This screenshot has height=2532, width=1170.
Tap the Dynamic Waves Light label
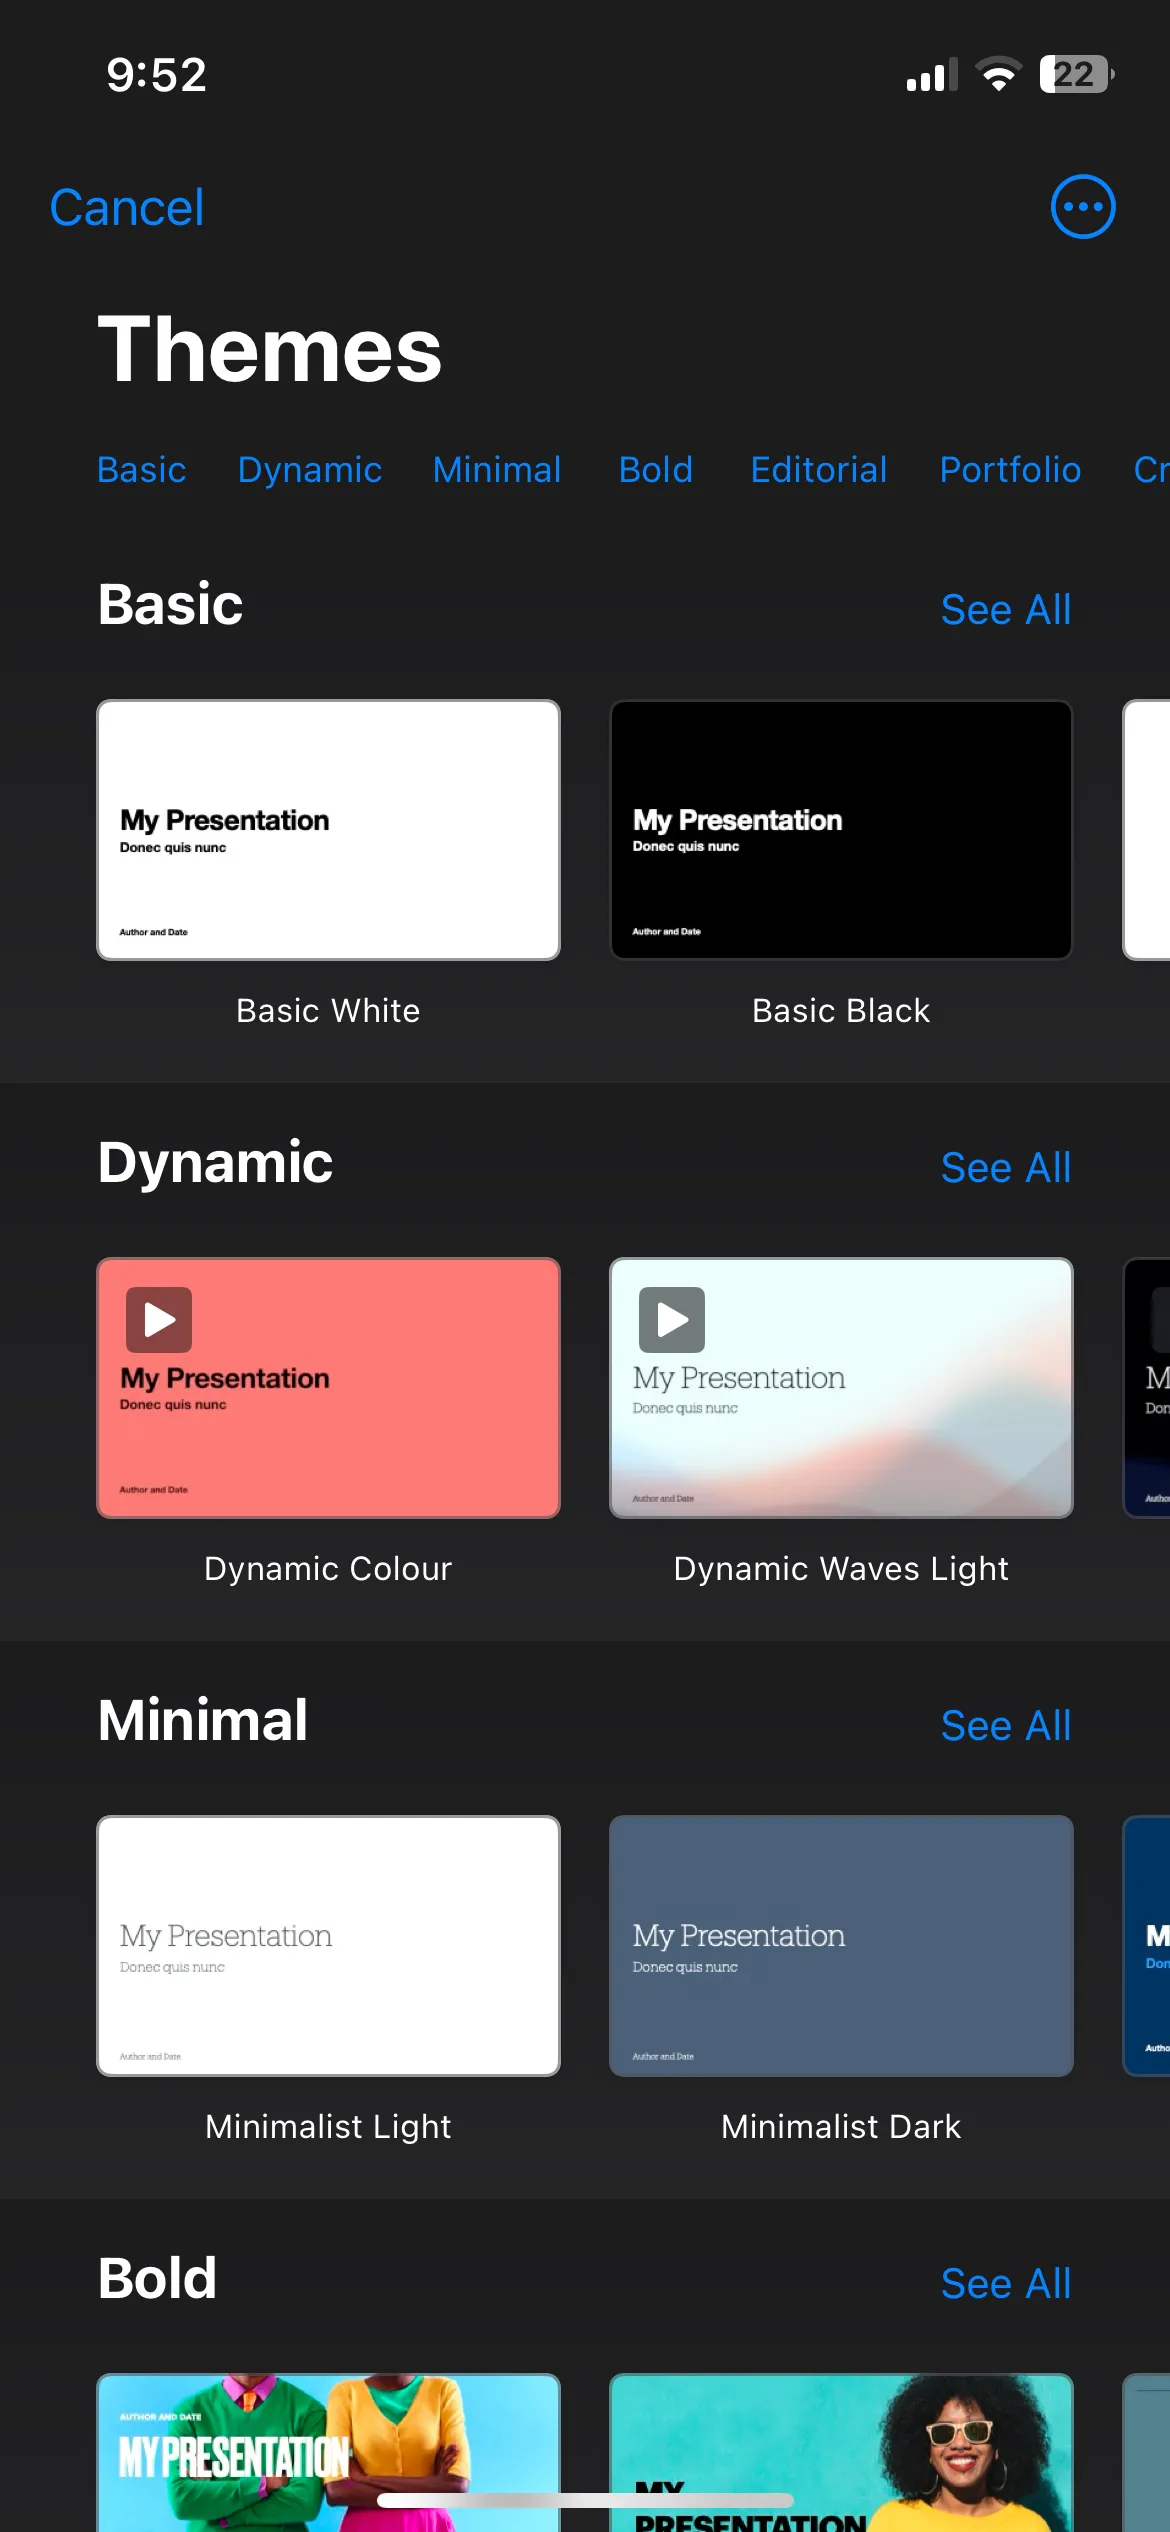tap(841, 1569)
